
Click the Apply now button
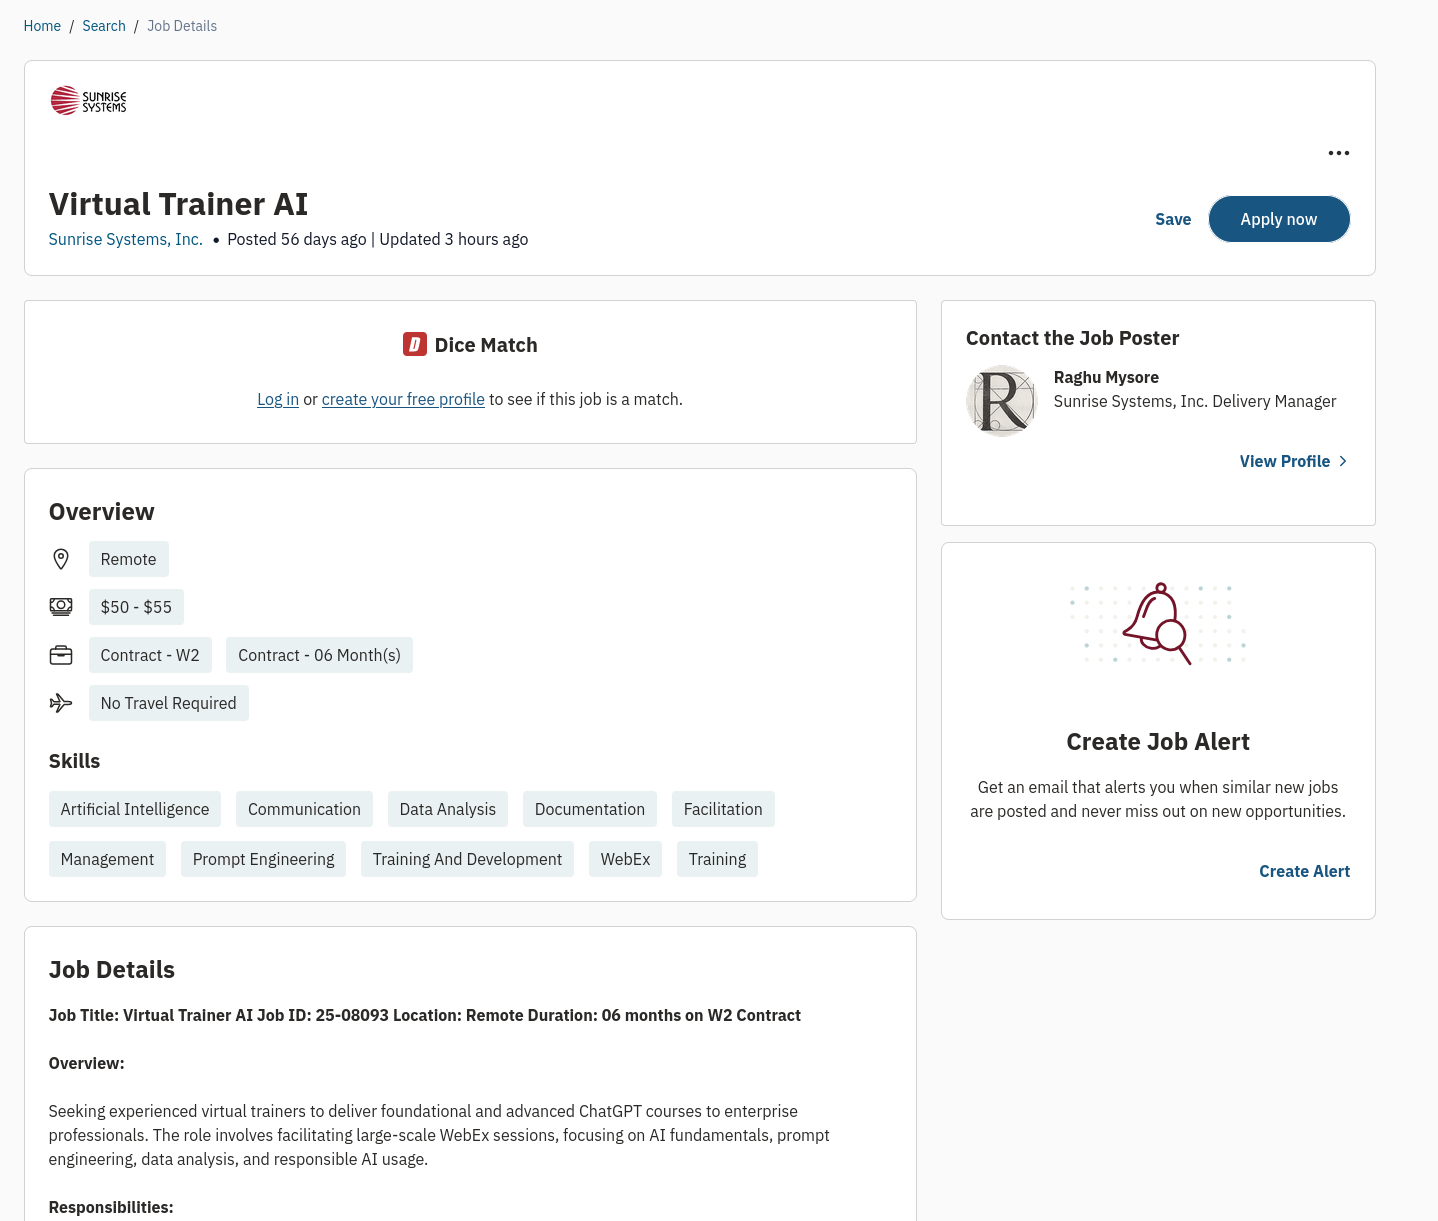pos(1279,219)
